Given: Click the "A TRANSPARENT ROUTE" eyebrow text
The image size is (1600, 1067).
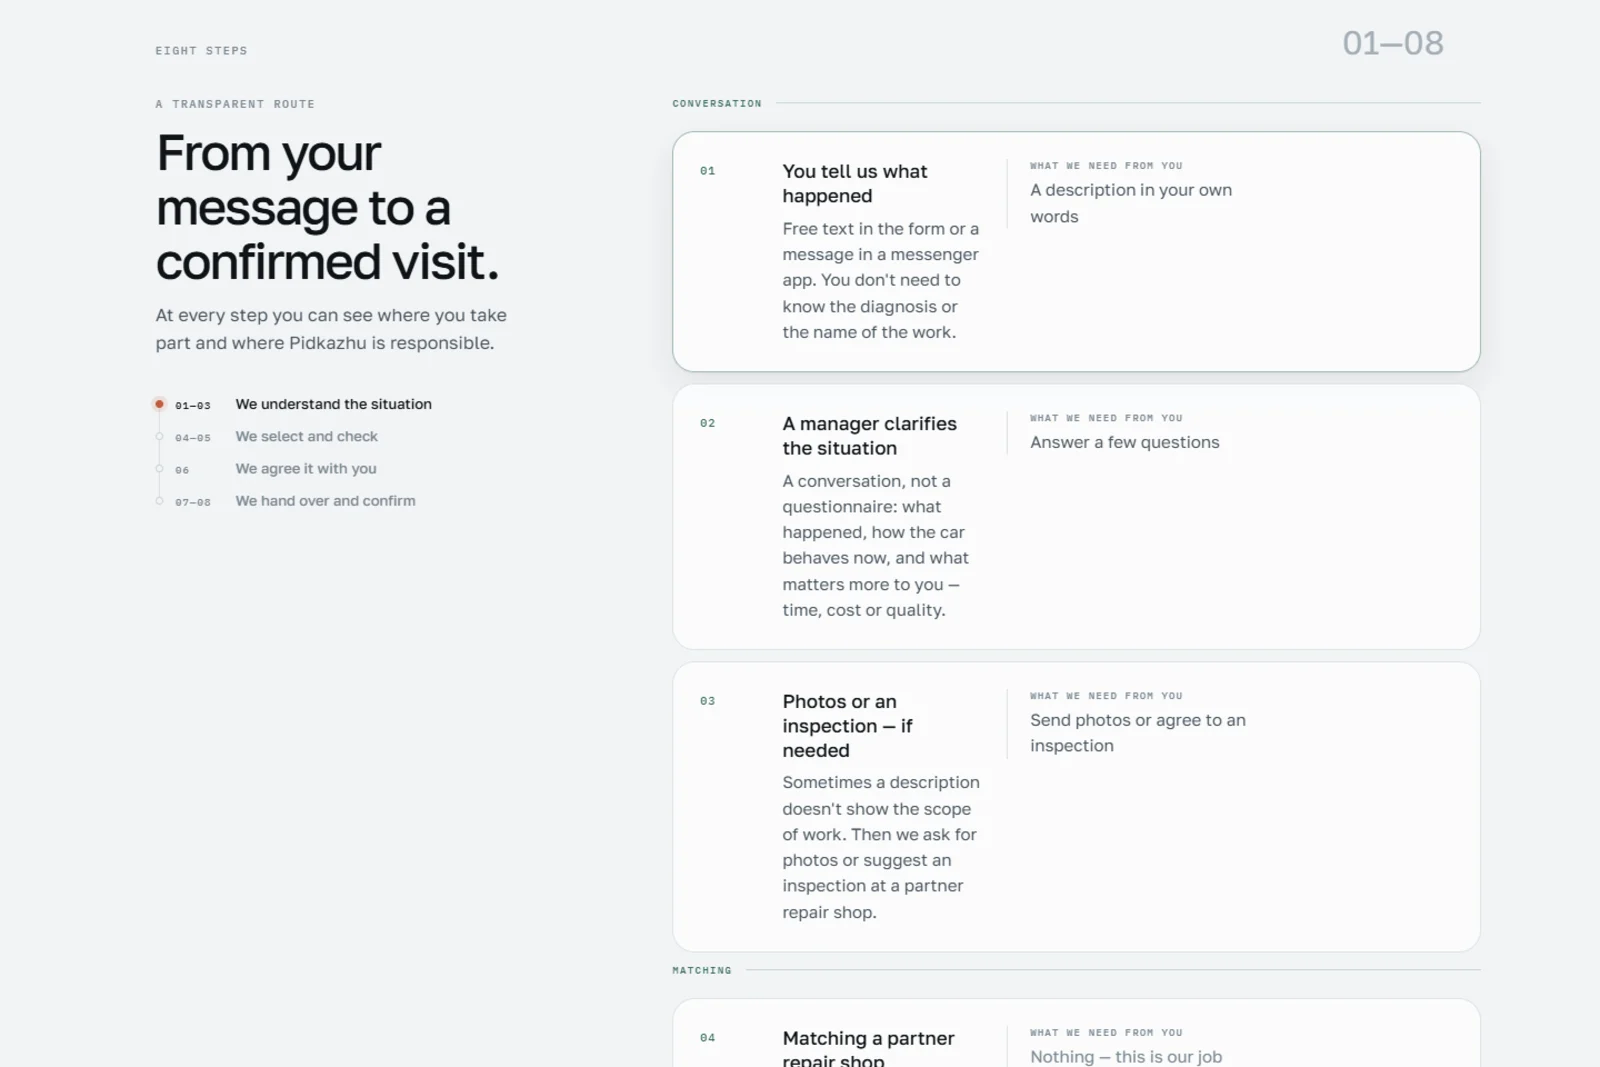Looking at the screenshot, I should point(235,104).
